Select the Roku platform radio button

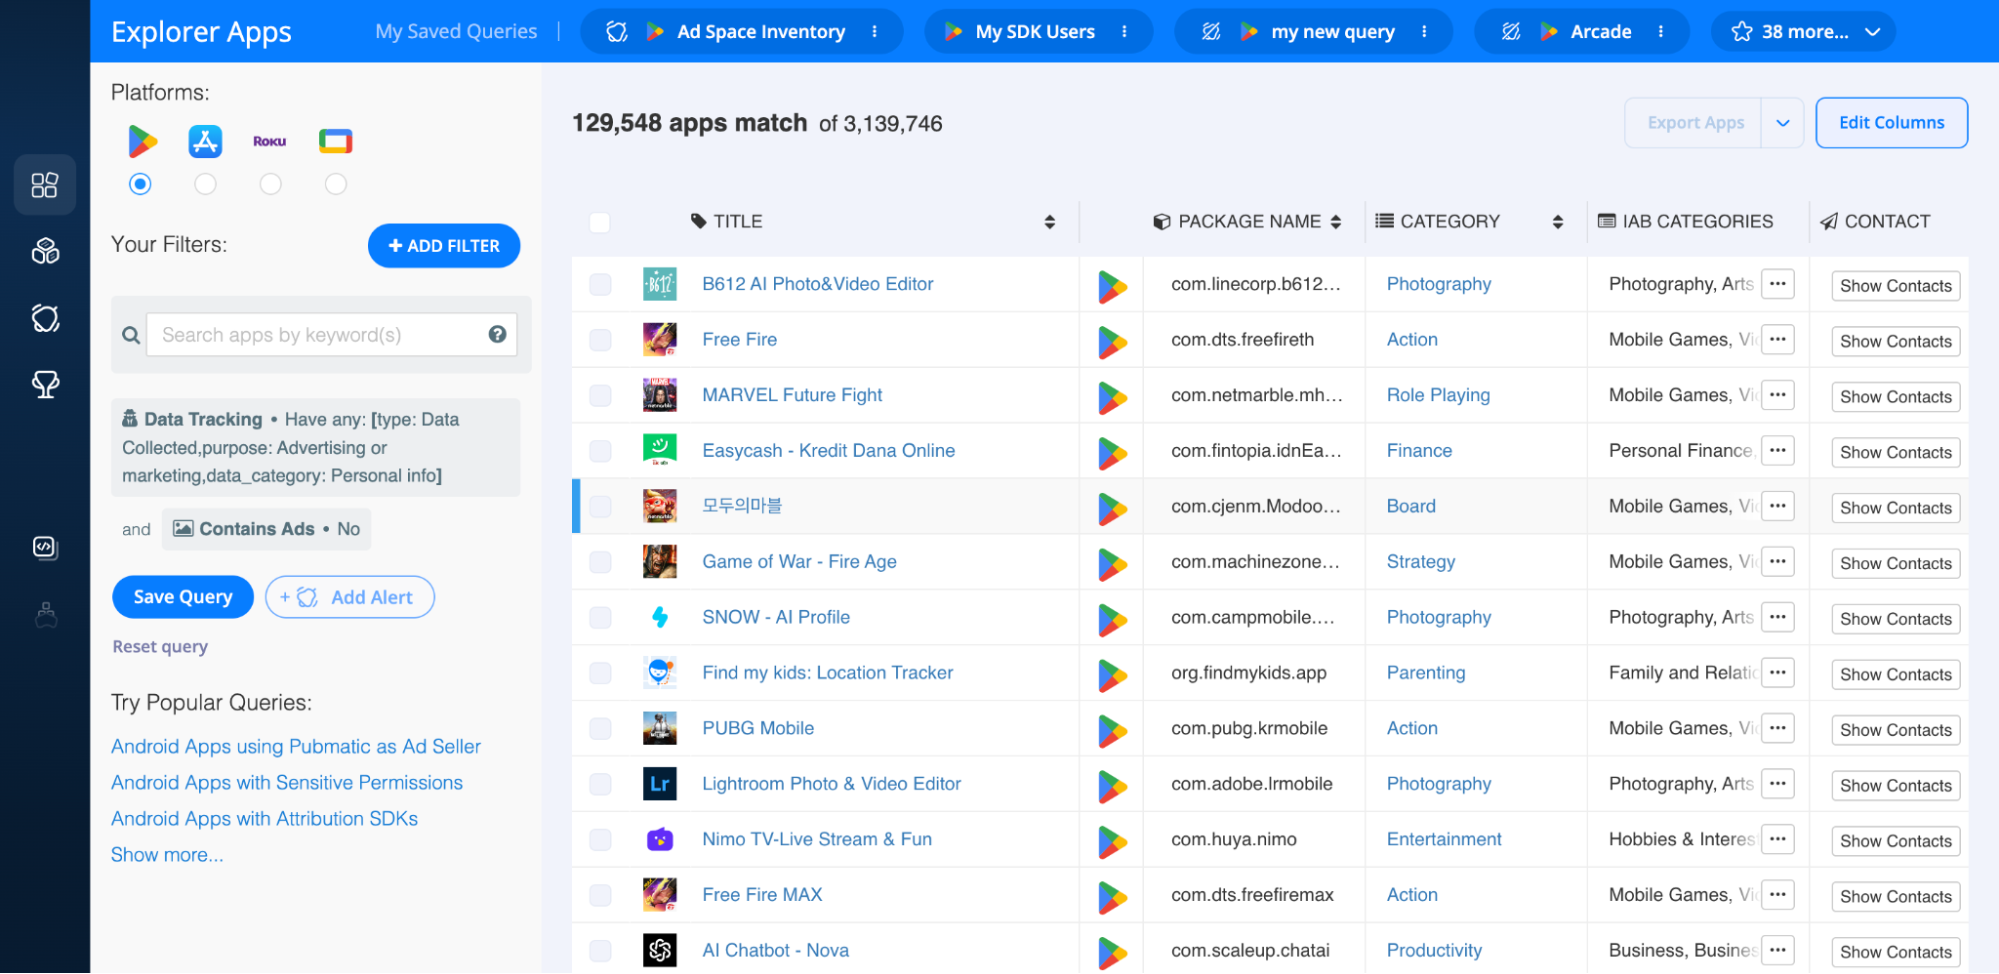270,184
